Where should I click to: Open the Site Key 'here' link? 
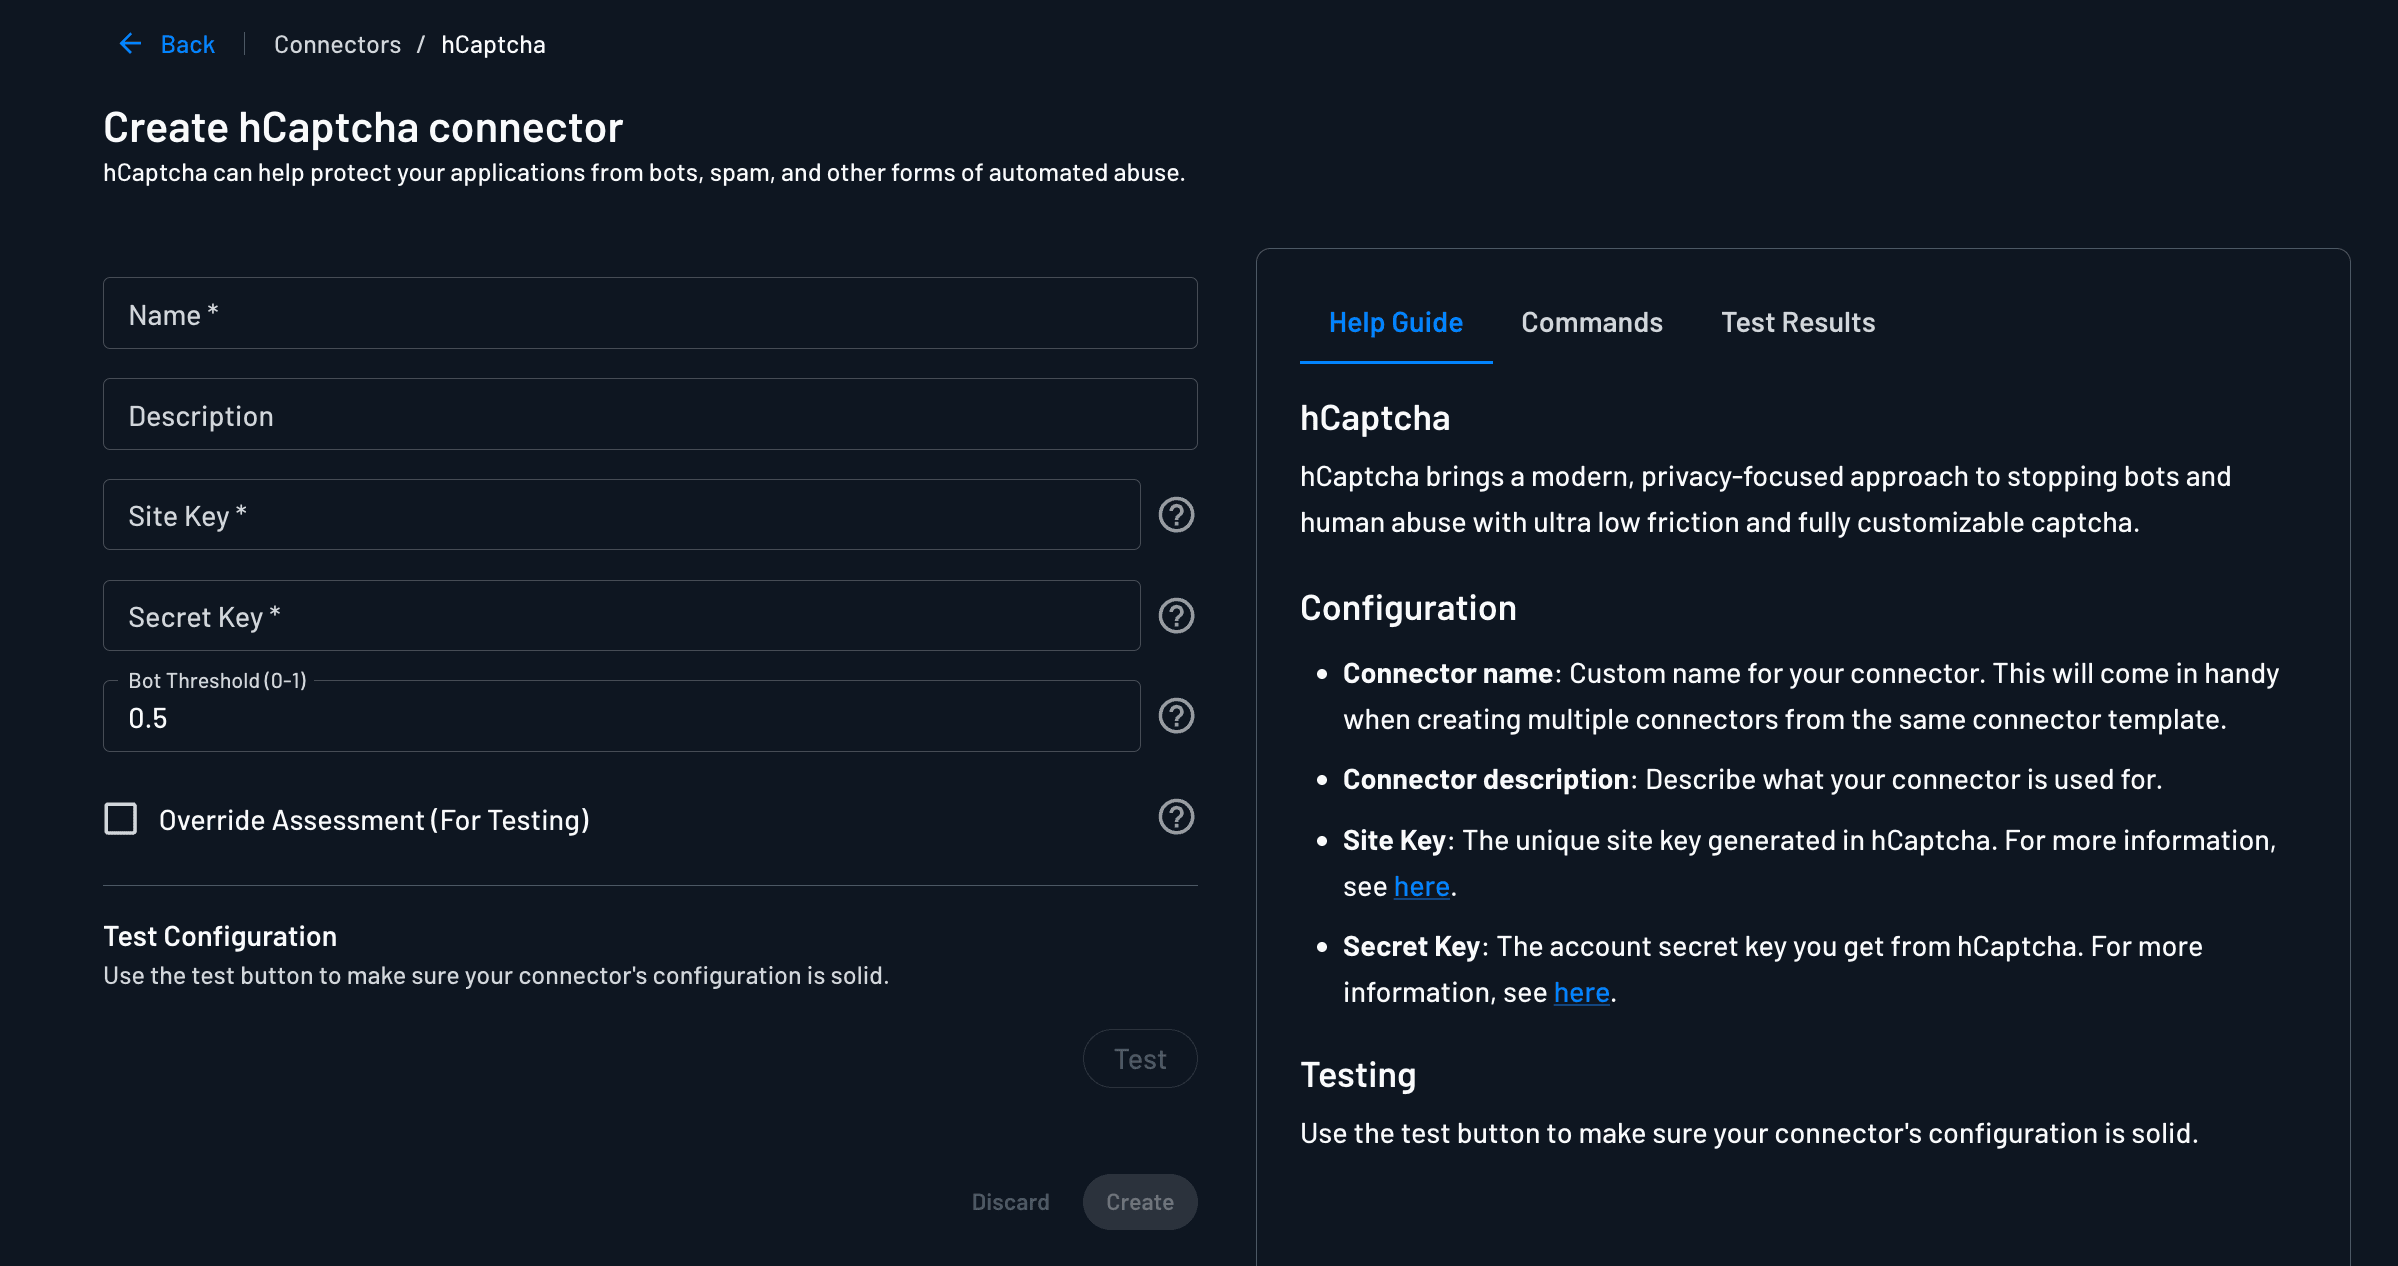(1421, 886)
